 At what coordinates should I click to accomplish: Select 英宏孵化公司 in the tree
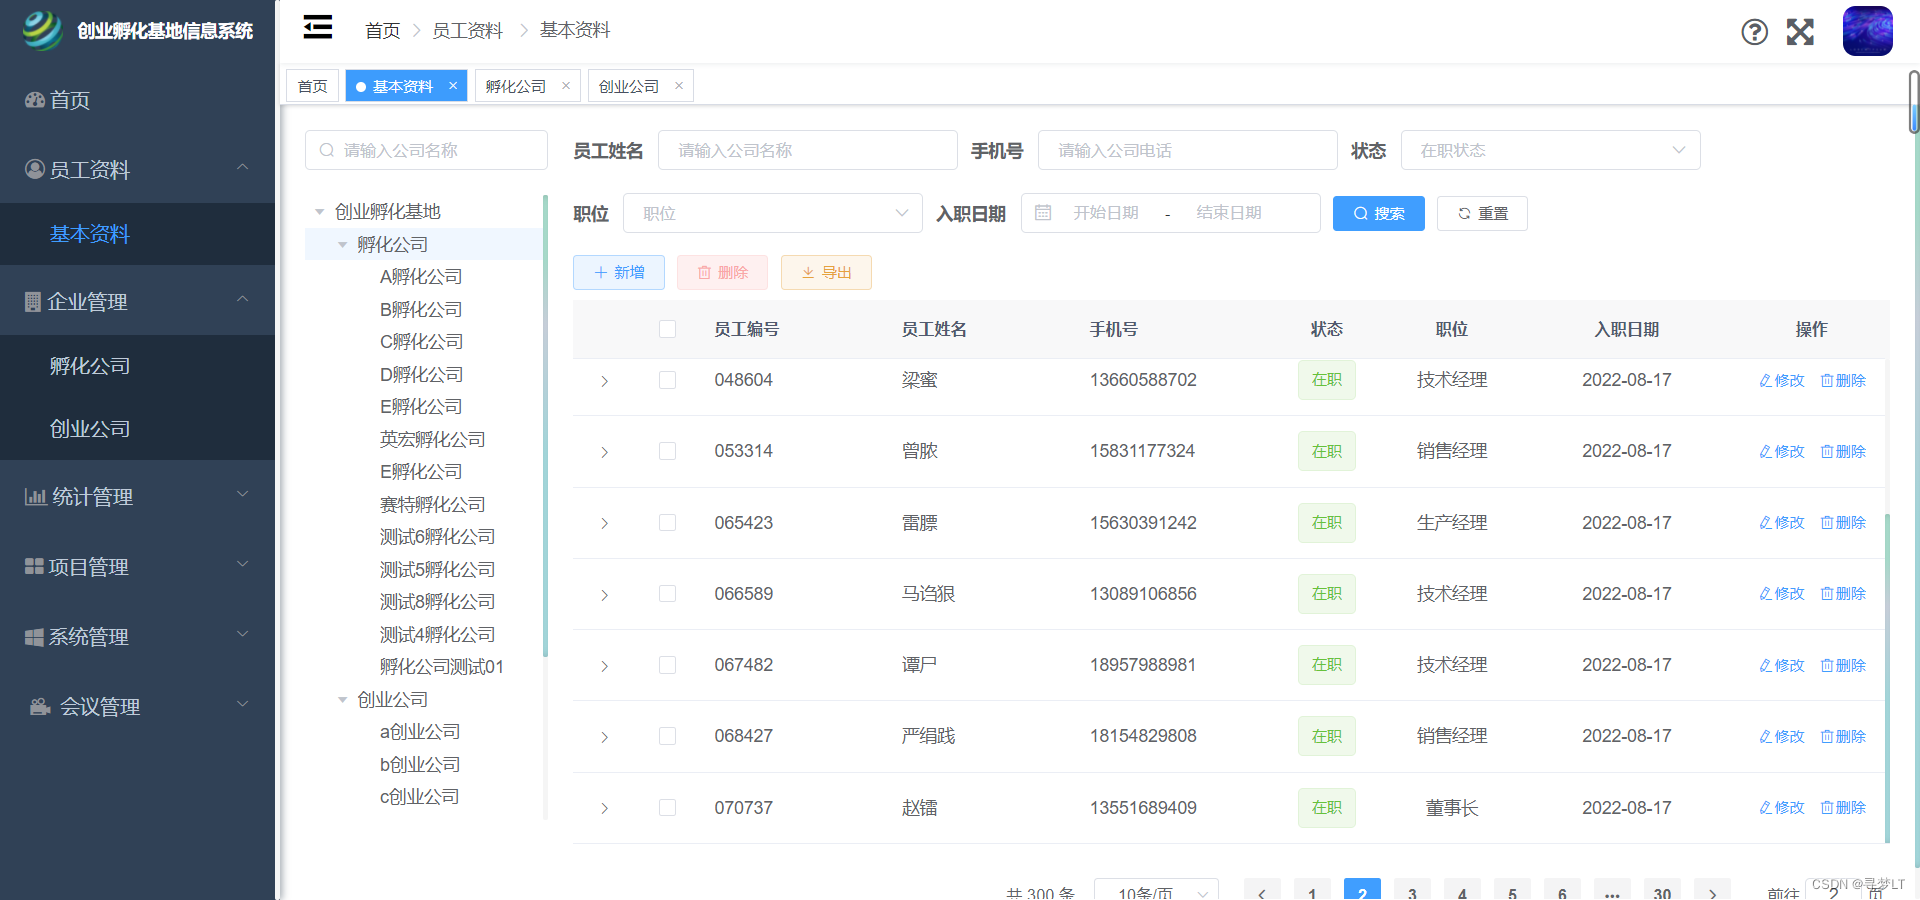tap(432, 440)
